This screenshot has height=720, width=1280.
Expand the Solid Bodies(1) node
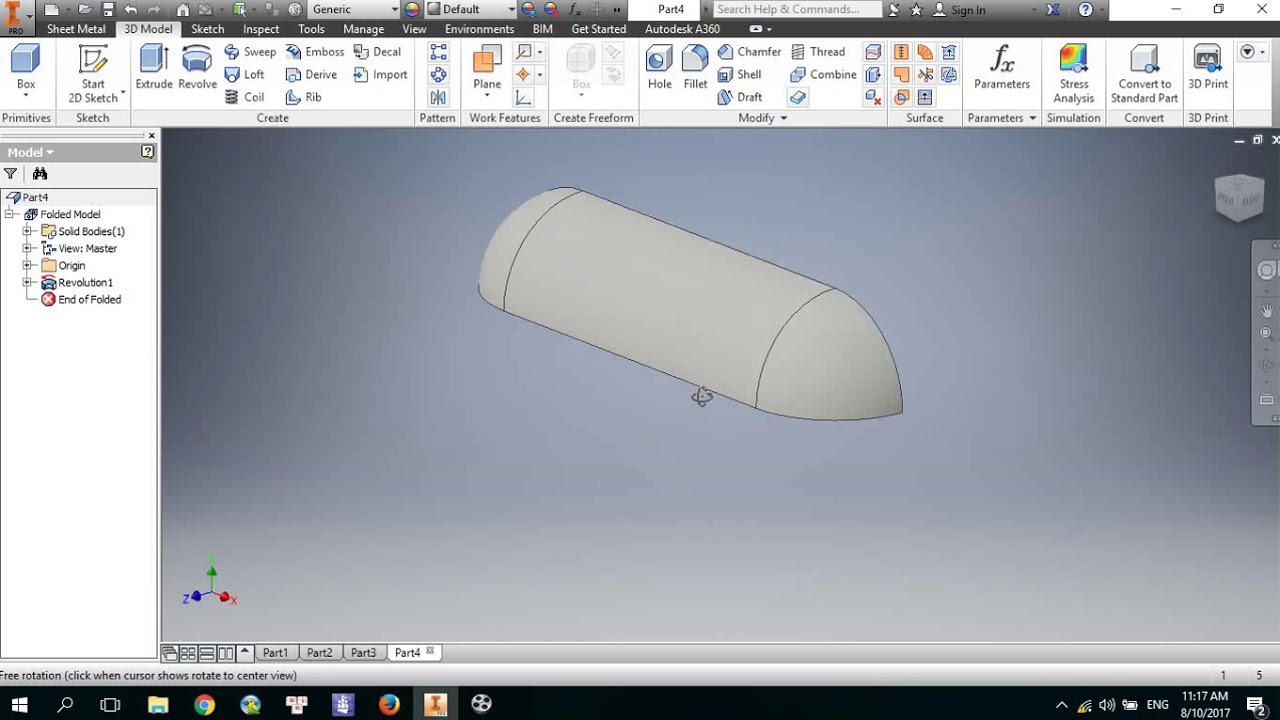[28, 231]
